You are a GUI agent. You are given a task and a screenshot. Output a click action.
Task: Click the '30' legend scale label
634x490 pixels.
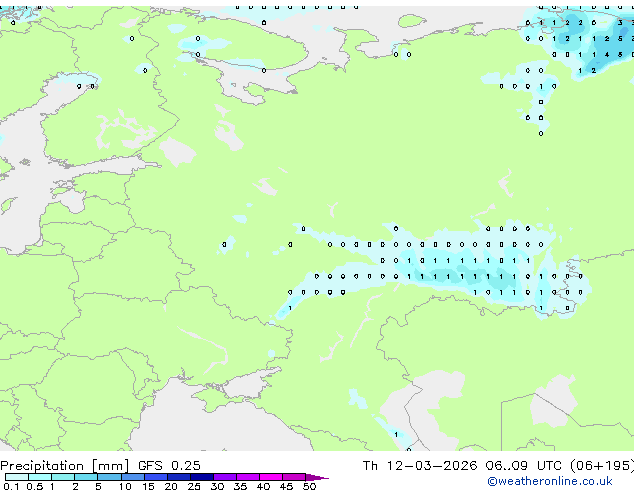click(x=217, y=486)
